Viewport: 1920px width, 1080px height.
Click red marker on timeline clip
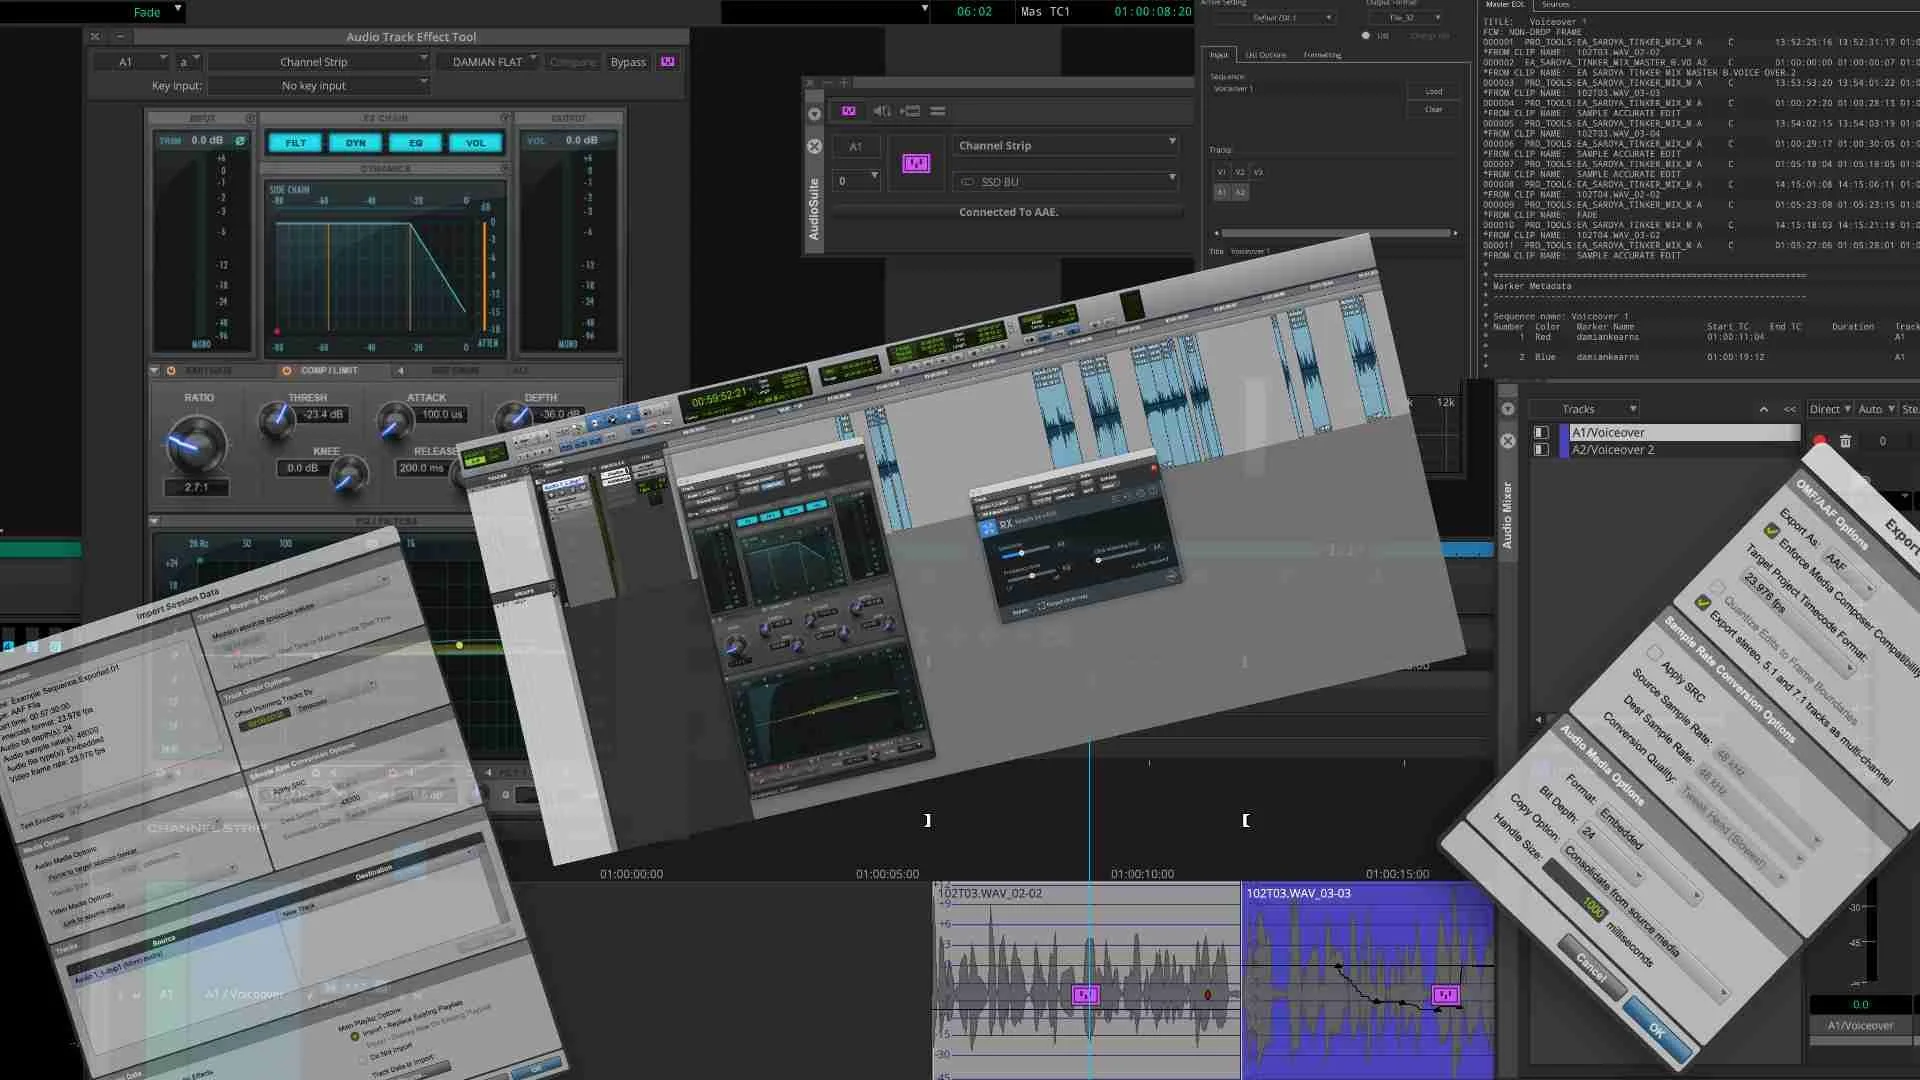(x=1208, y=995)
